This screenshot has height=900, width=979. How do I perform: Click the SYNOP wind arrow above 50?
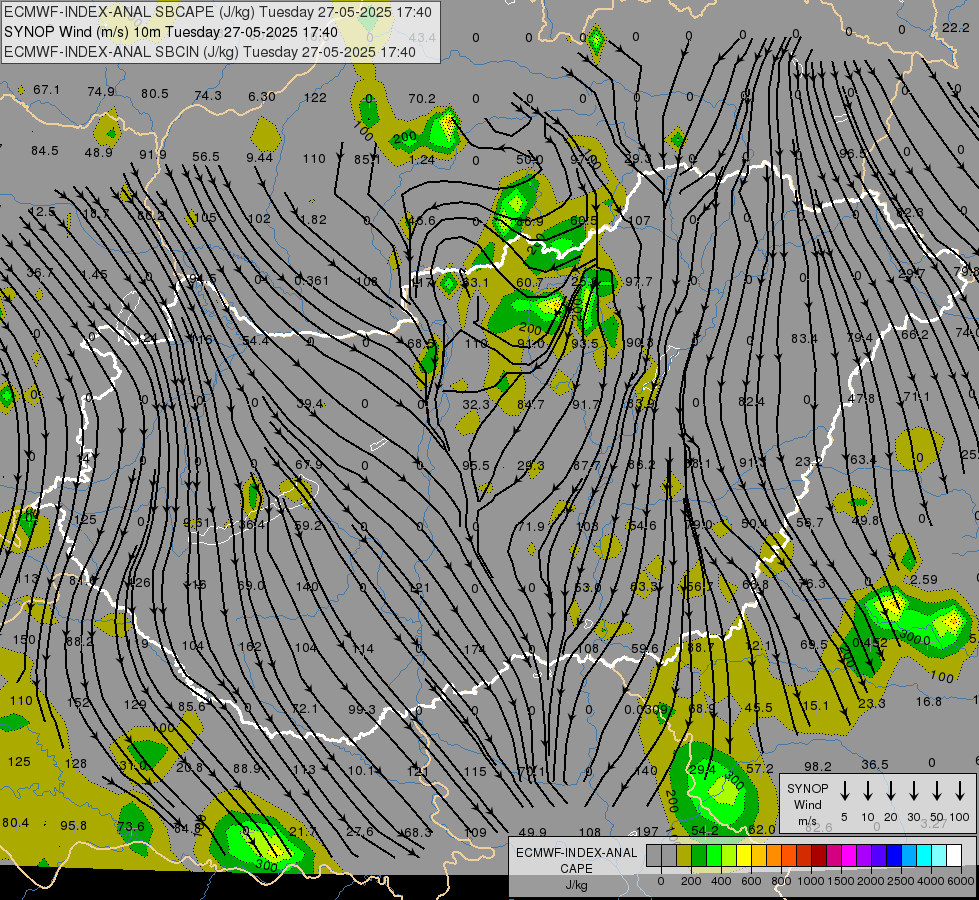click(937, 790)
